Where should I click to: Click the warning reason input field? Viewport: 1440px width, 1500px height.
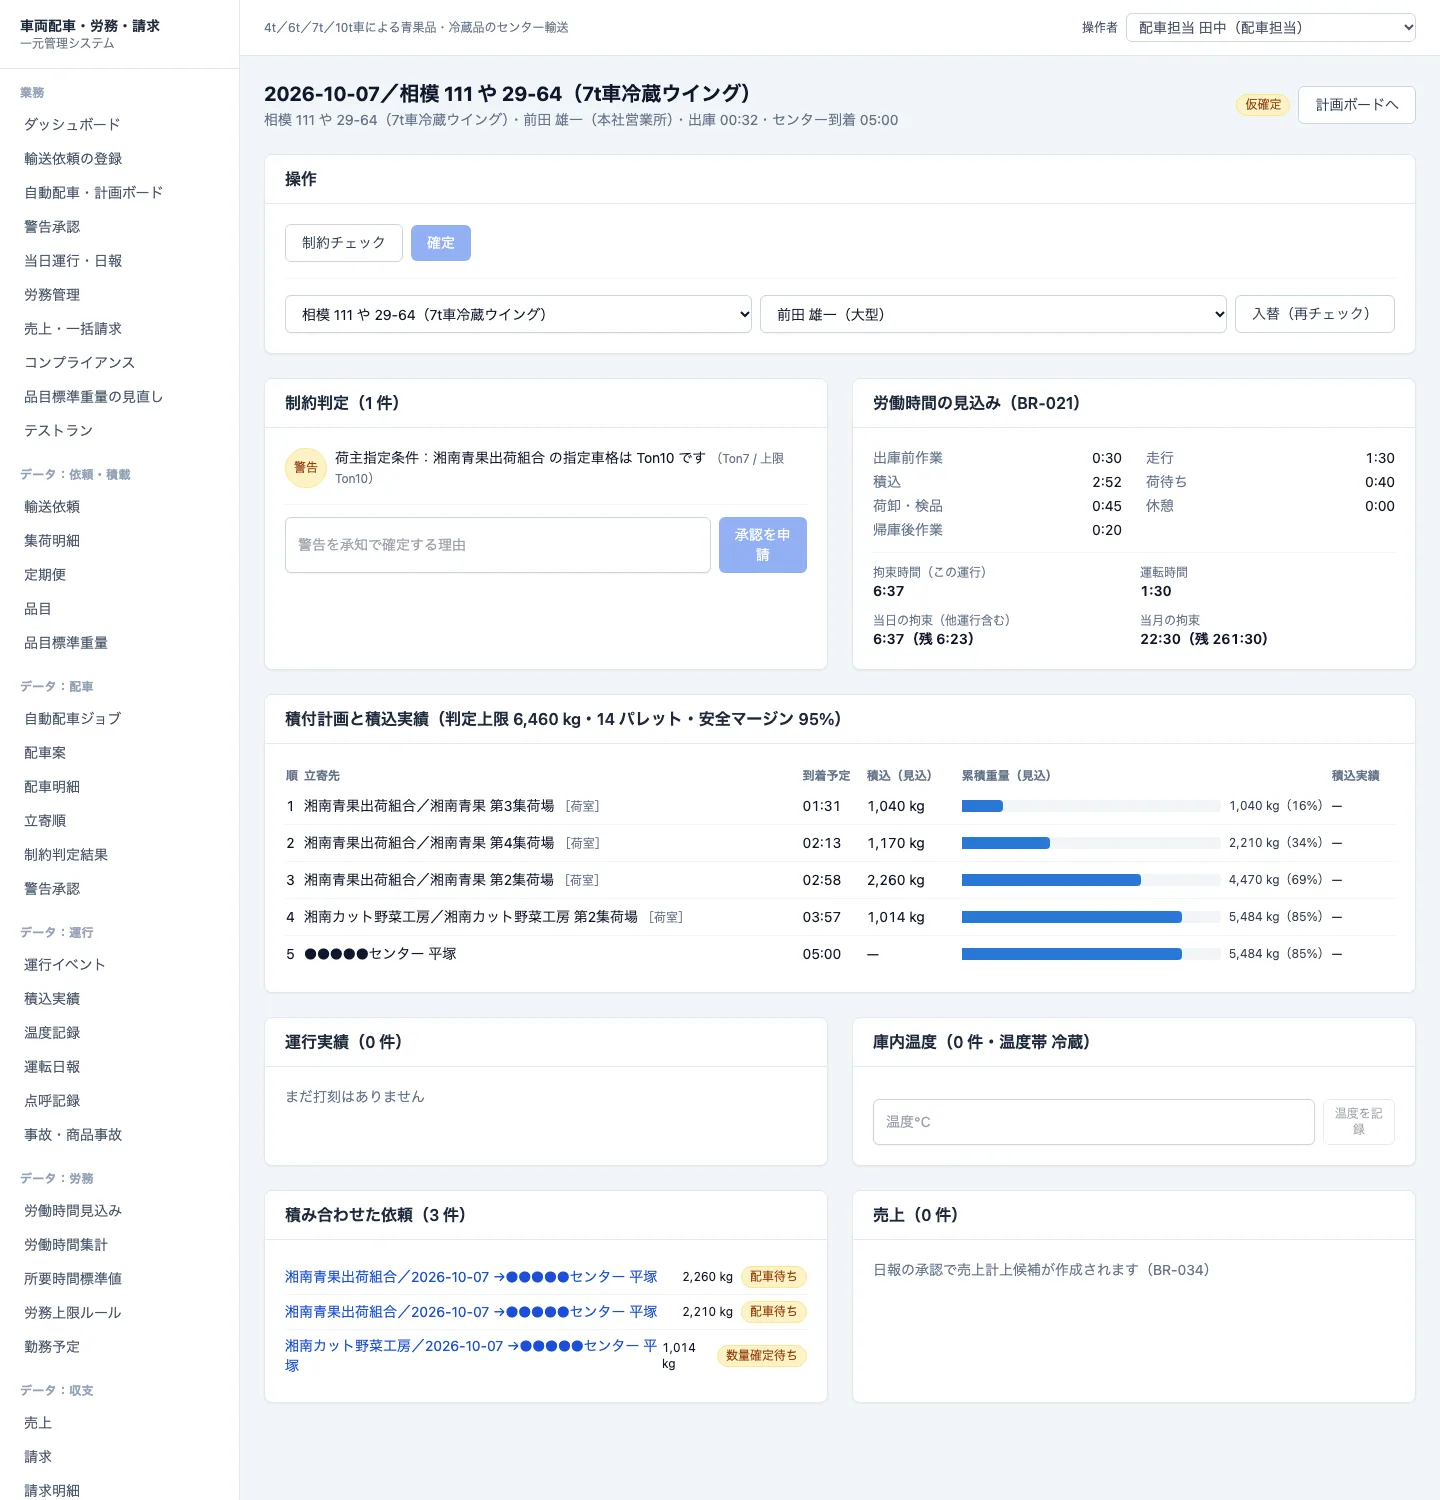pyautogui.click(x=497, y=545)
